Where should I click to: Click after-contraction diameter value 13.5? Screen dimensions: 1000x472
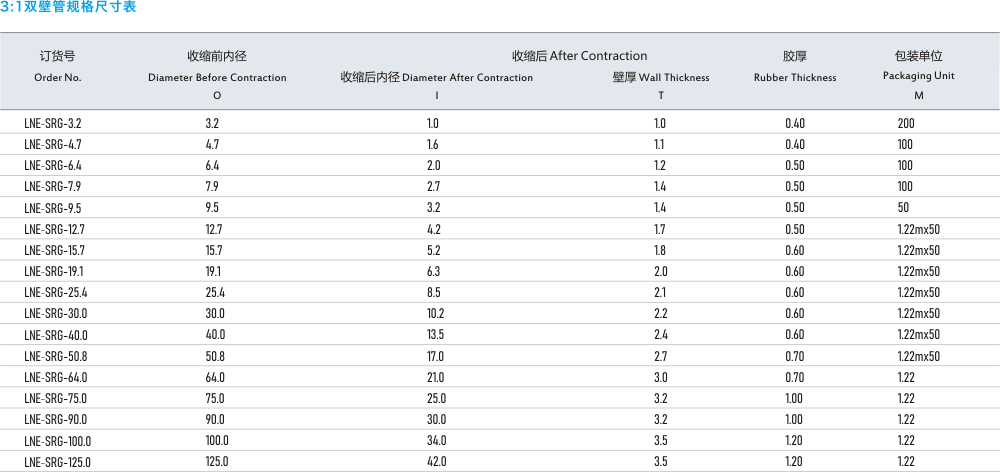click(435, 334)
